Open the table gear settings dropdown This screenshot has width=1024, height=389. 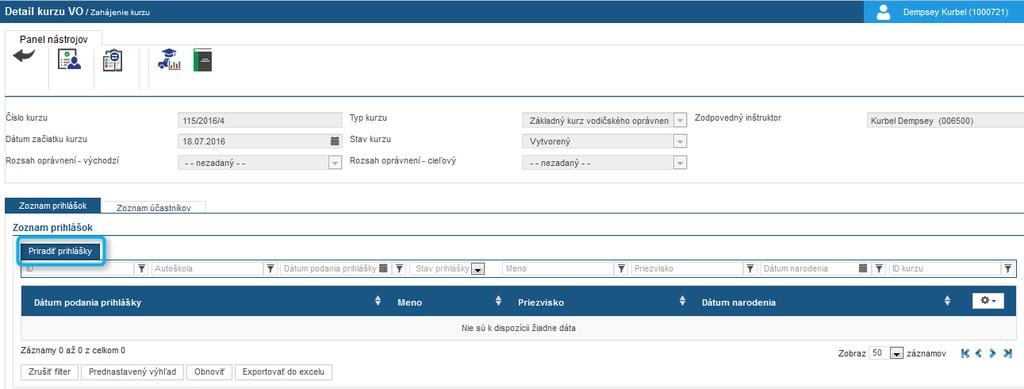pyautogui.click(x=984, y=301)
